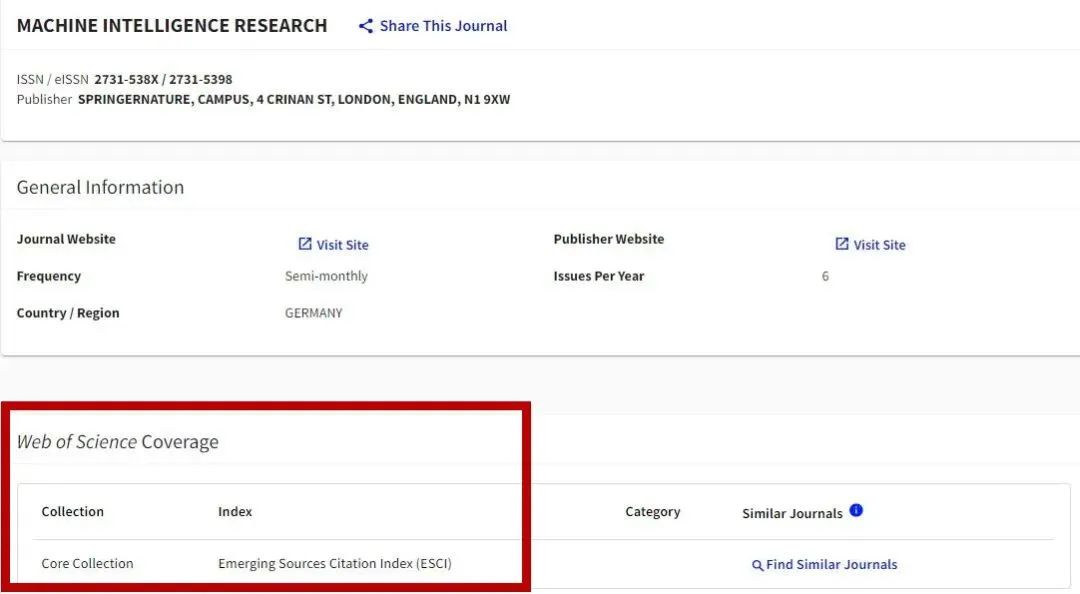Click the Web of Science Coverage heading
The image size is (1080, 594).
point(117,442)
